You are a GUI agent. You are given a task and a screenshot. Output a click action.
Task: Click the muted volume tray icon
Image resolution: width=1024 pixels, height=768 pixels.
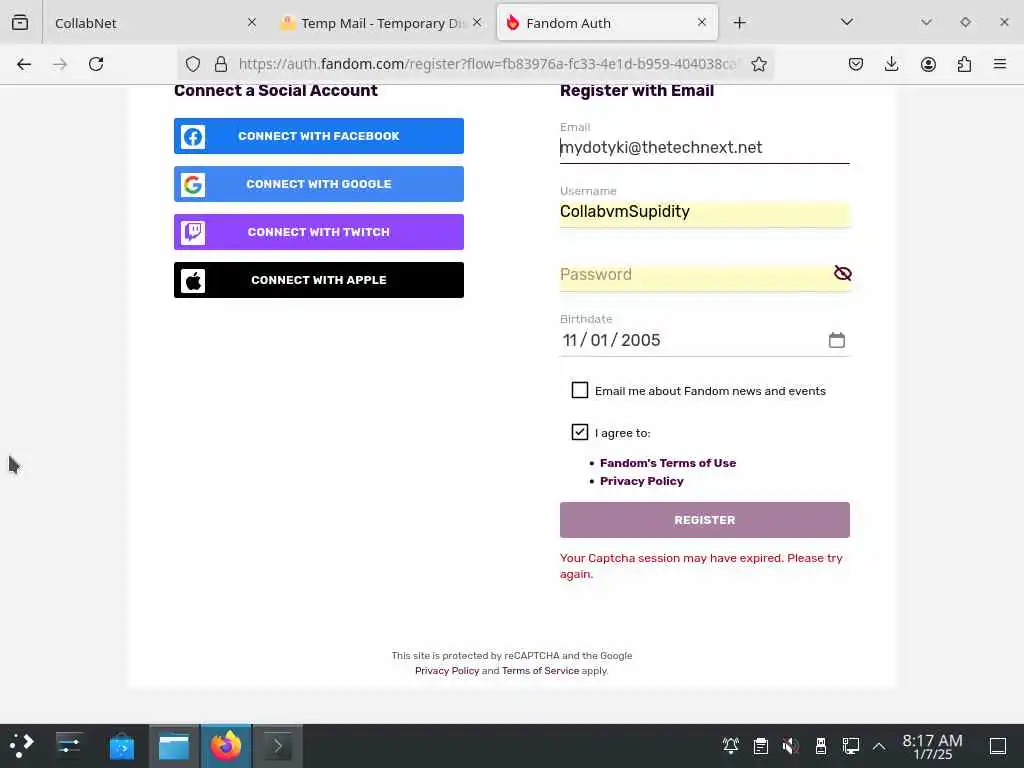(x=791, y=746)
